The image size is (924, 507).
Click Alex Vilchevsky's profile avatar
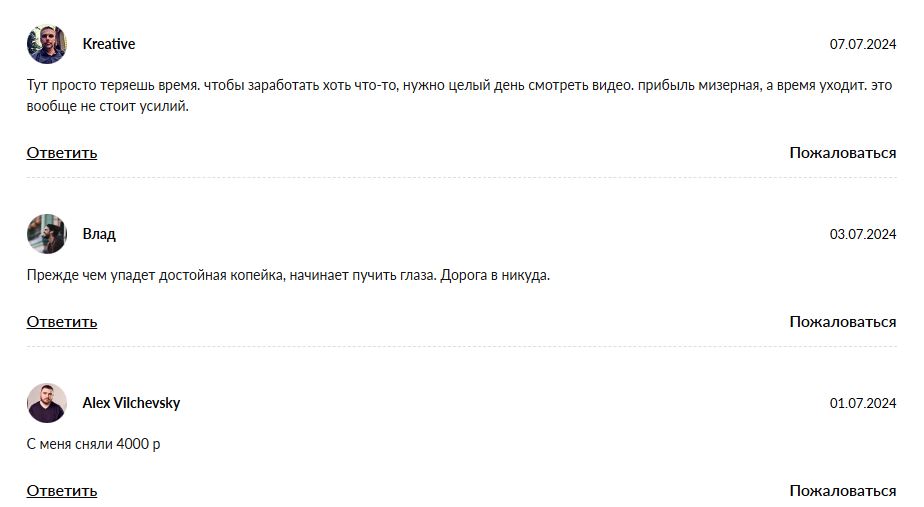pyautogui.click(x=46, y=403)
